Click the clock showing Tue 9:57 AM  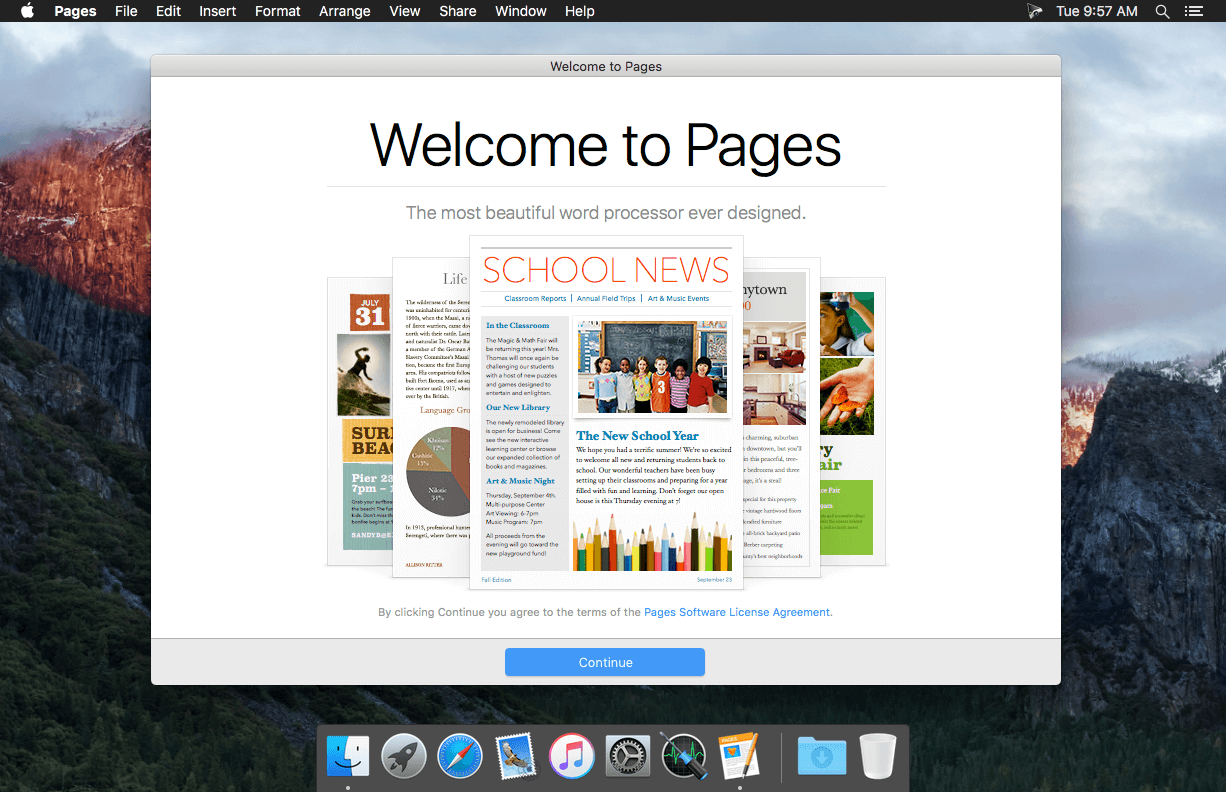[x=1097, y=11]
